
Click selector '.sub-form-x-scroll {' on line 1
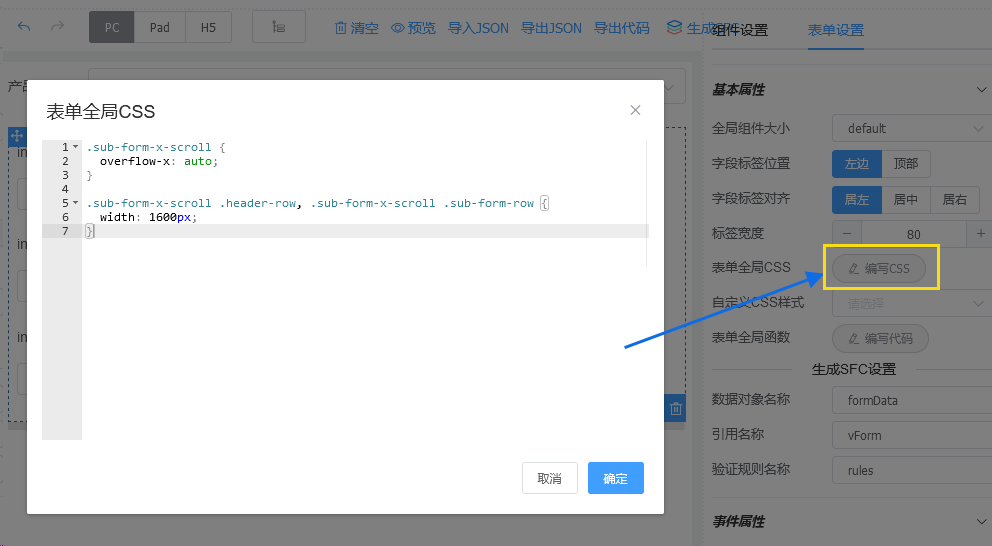pyautogui.click(x=156, y=147)
